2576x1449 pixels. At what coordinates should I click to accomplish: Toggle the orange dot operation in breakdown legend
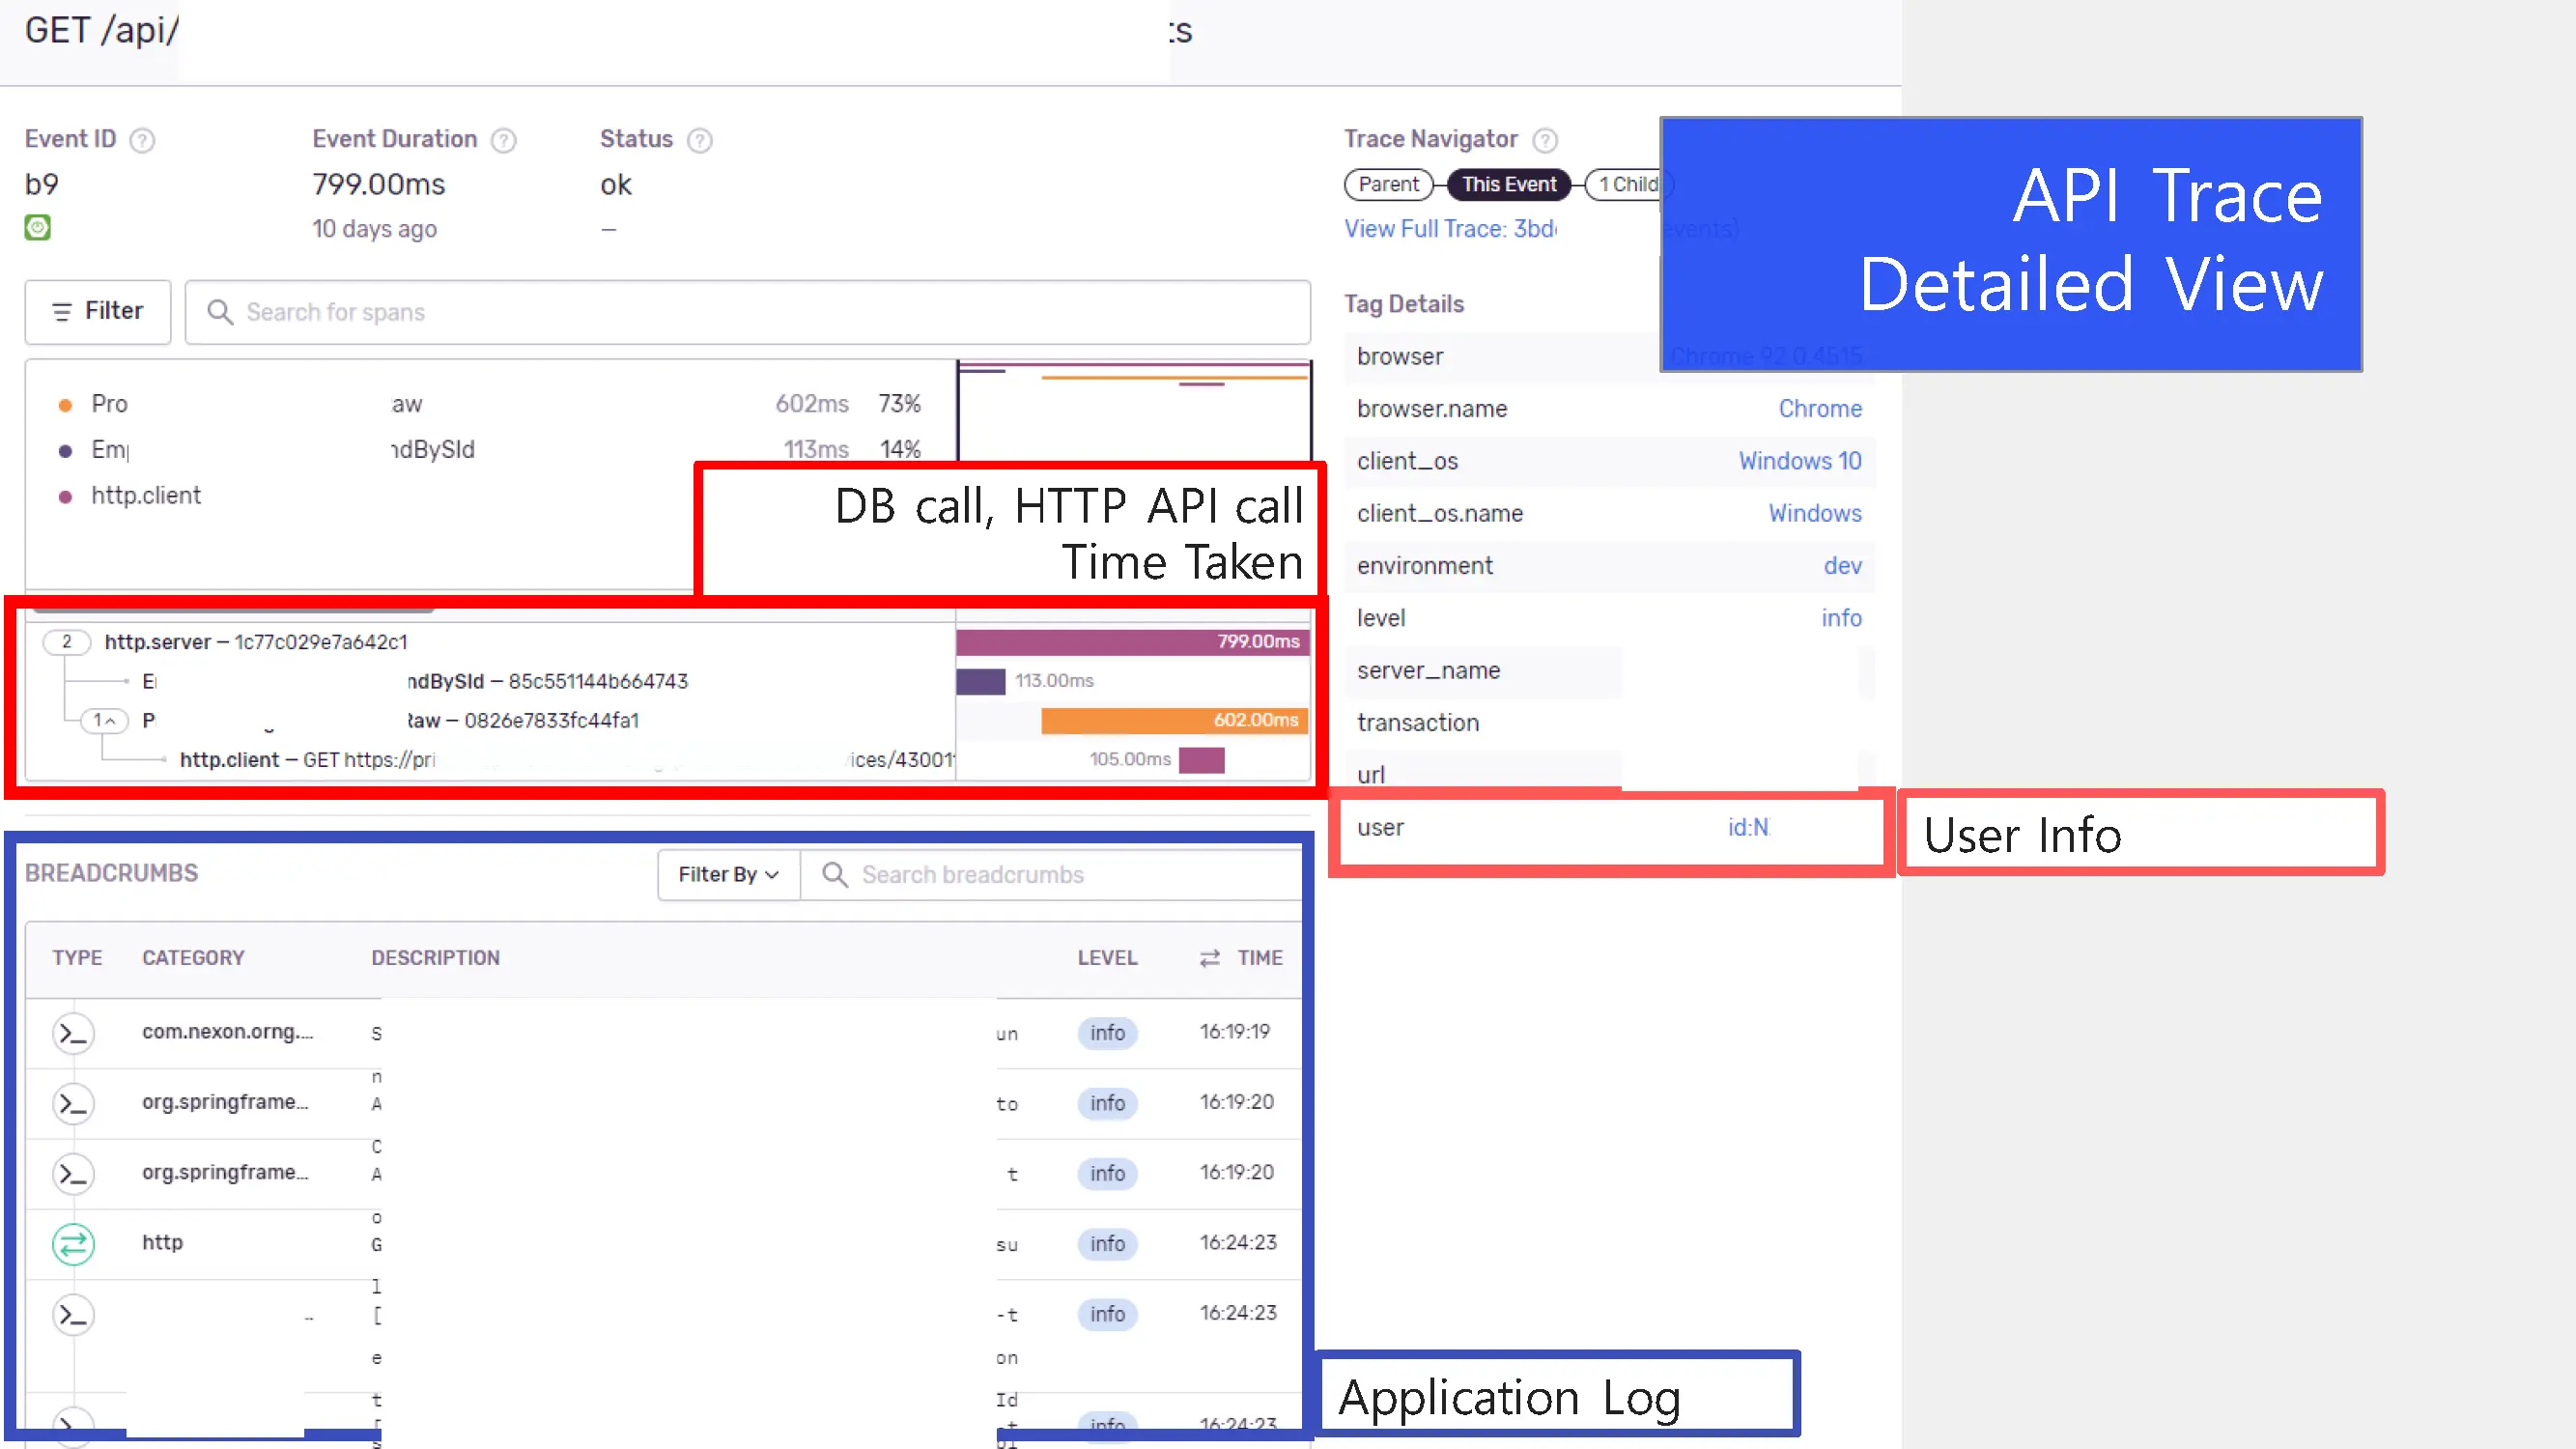point(65,405)
